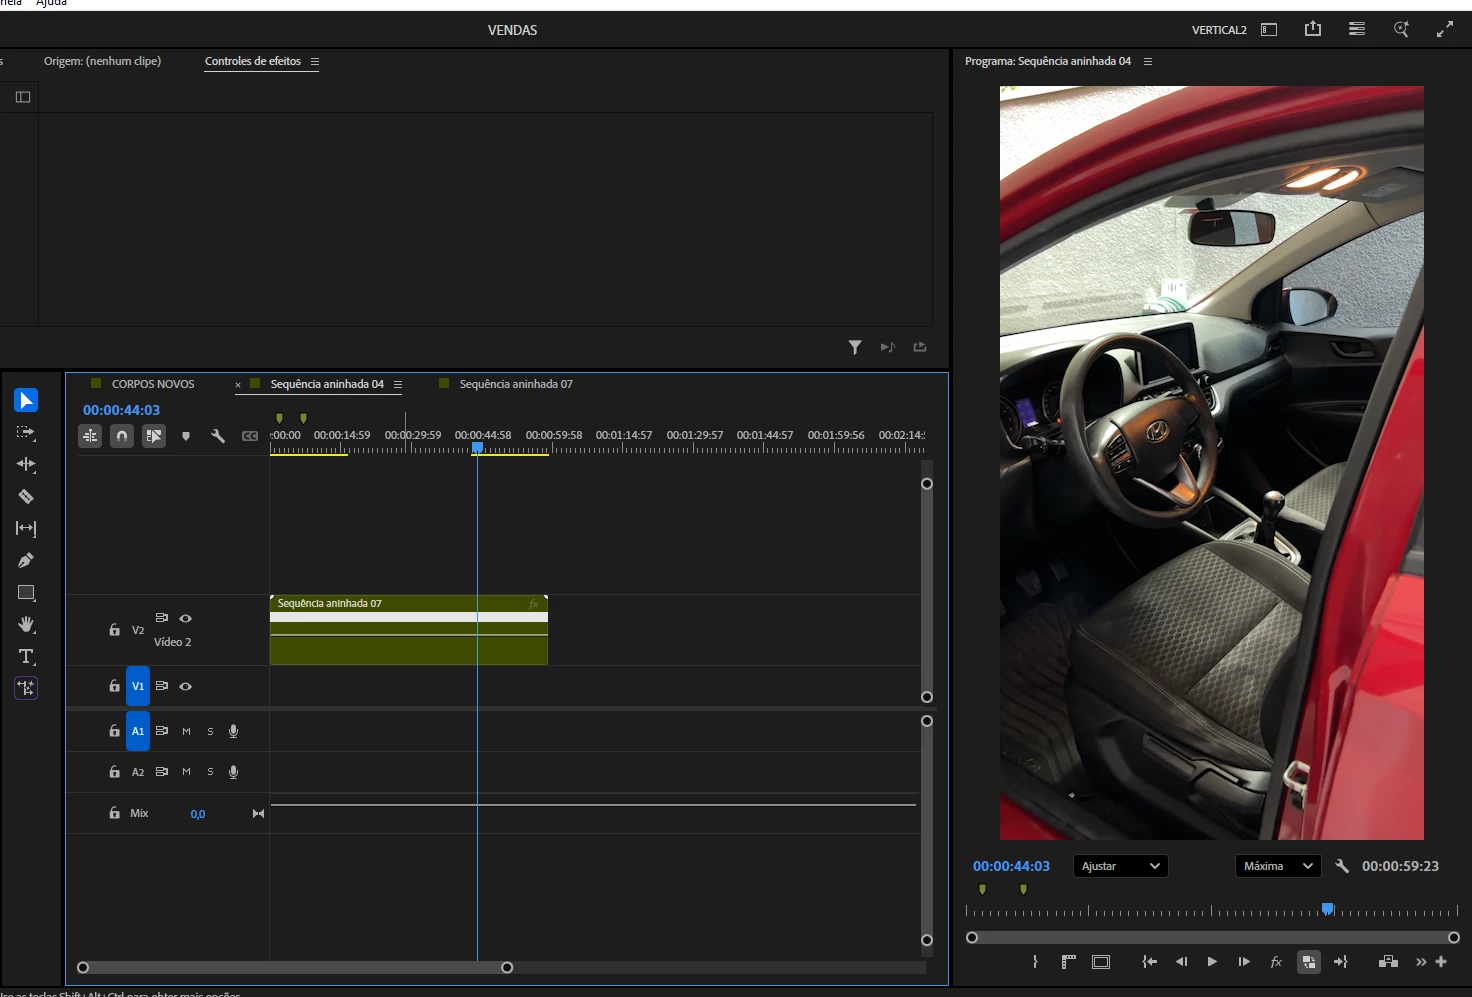The height and width of the screenshot is (997, 1472).
Task: Open the Ajuda menu
Action: [51, 3]
